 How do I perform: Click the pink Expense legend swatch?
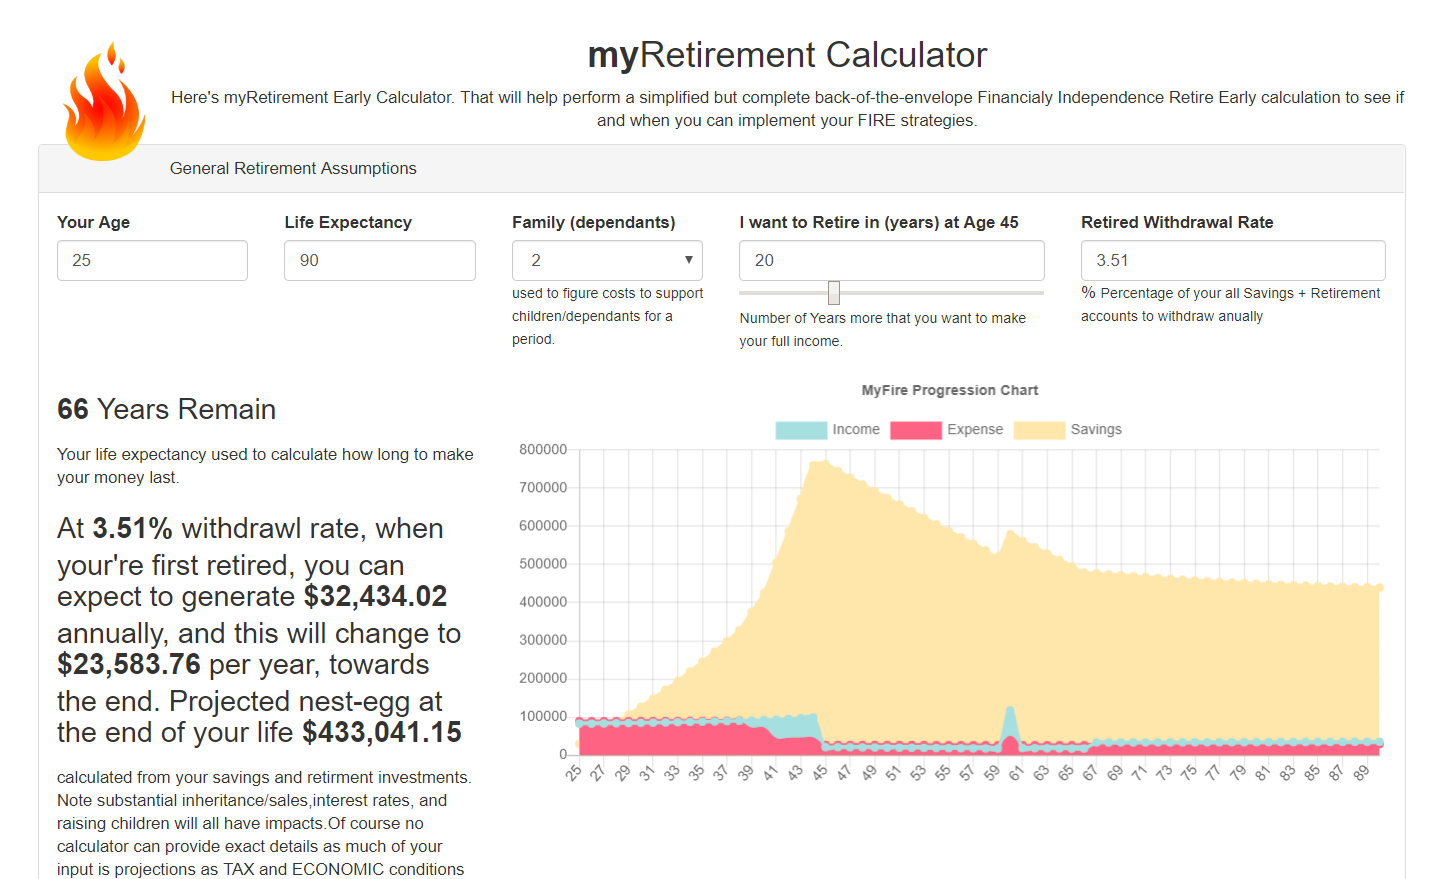(918, 429)
